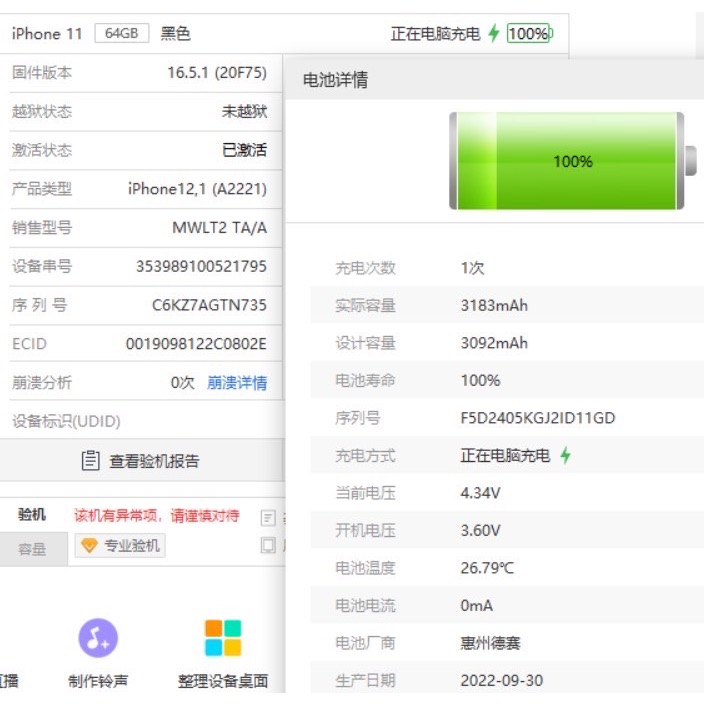Viewport: 704px width, 704px height.
Task: Select the 验机 tab
Action: tap(32, 515)
